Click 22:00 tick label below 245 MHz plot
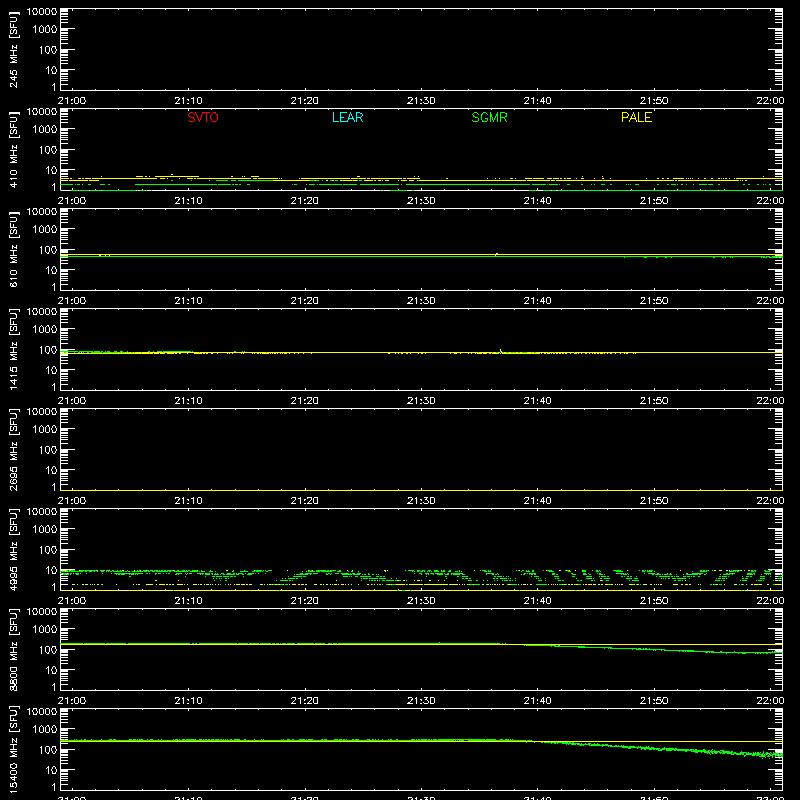This screenshot has height=800, width=800. pos(770,101)
